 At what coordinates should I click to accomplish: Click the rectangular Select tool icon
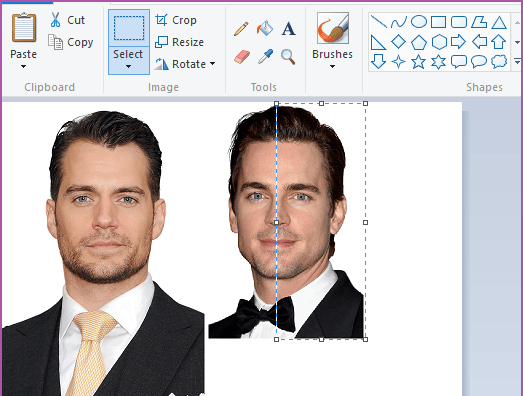pos(129,28)
